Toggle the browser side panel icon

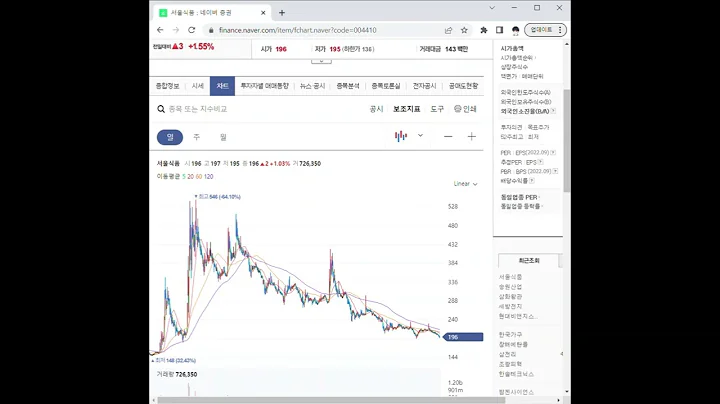[499, 30]
